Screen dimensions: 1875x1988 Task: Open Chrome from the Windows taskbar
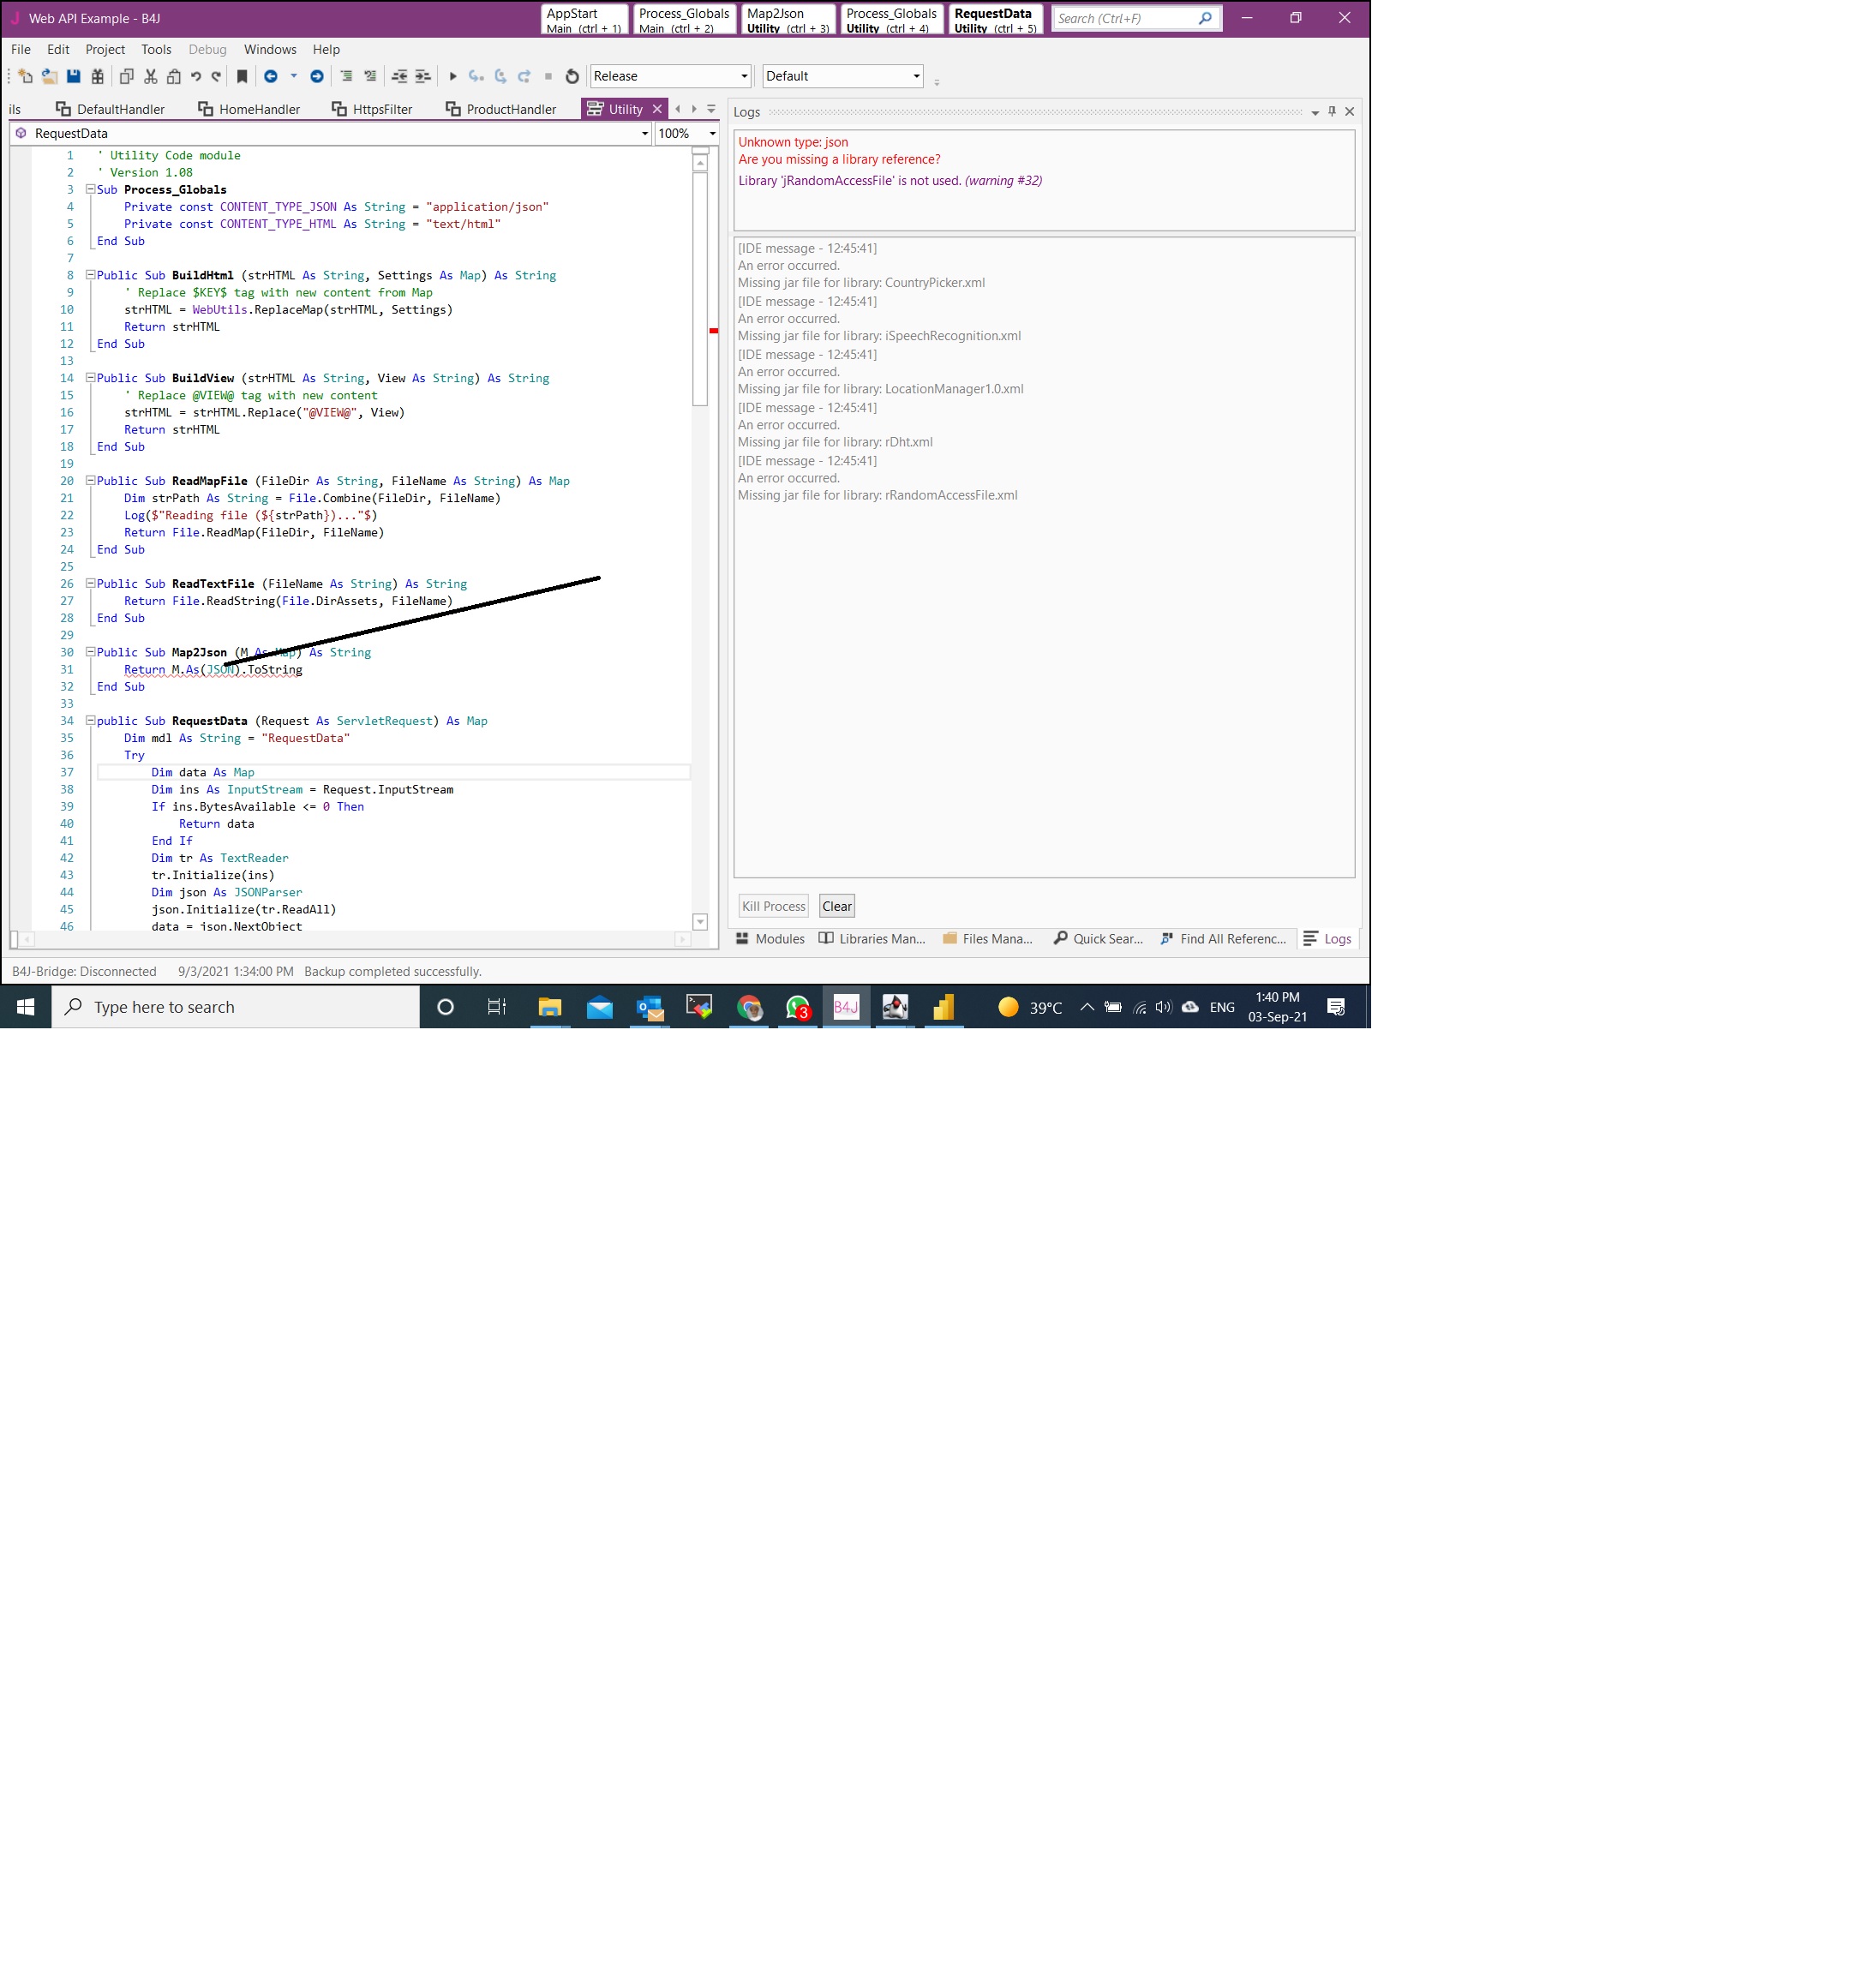coord(749,1007)
